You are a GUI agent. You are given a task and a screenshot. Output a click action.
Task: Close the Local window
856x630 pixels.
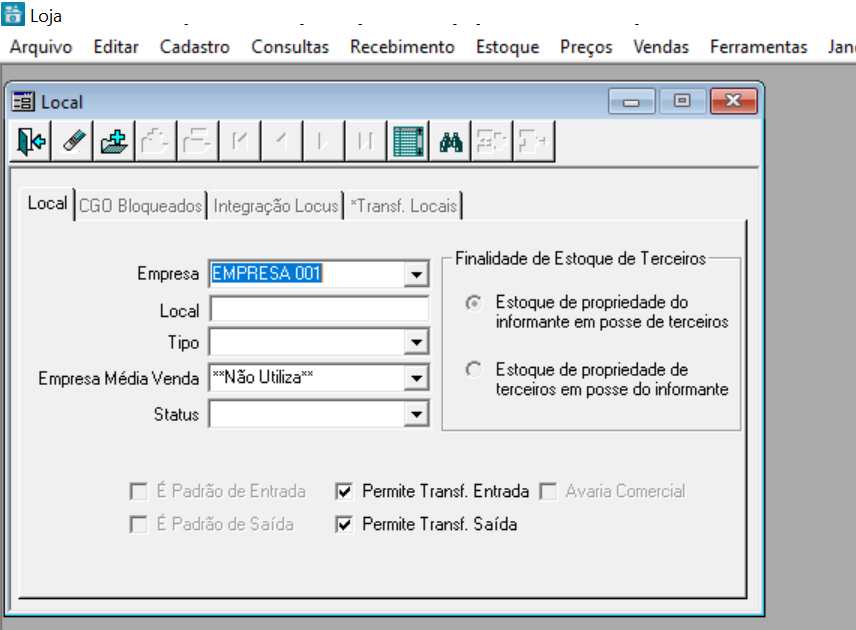(733, 102)
